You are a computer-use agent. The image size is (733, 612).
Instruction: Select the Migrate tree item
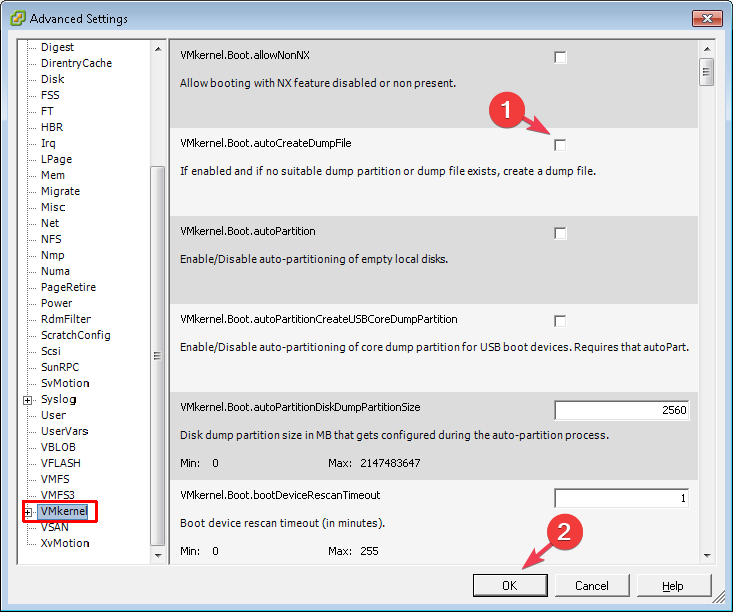(x=60, y=191)
